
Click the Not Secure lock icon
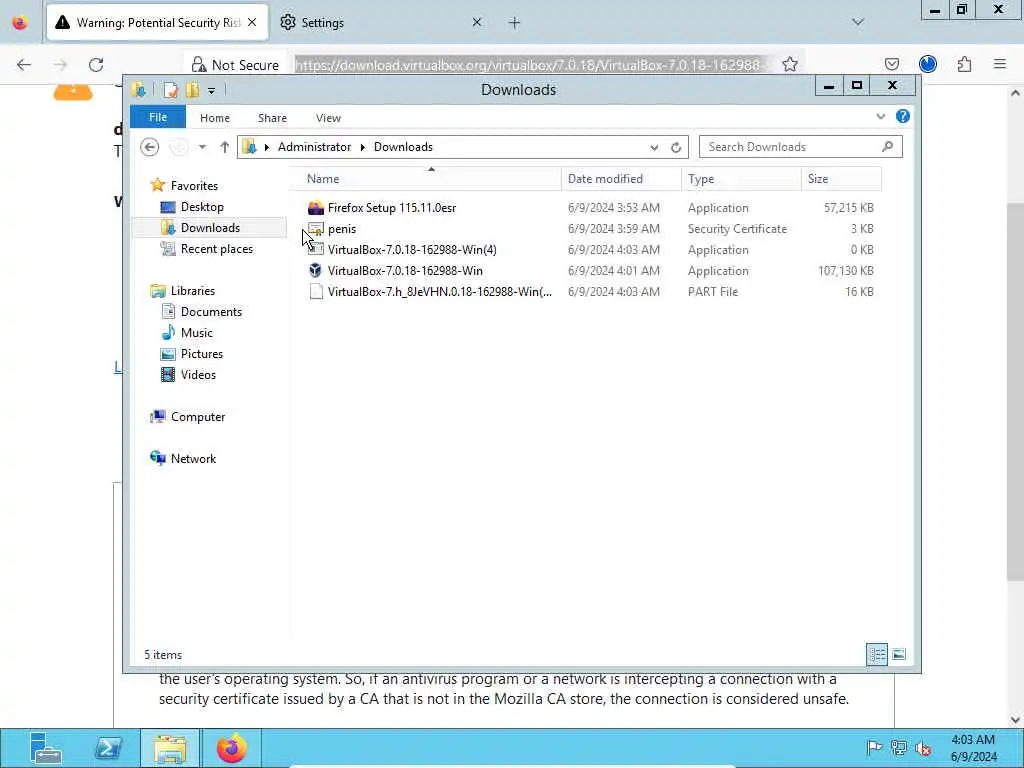click(199, 64)
